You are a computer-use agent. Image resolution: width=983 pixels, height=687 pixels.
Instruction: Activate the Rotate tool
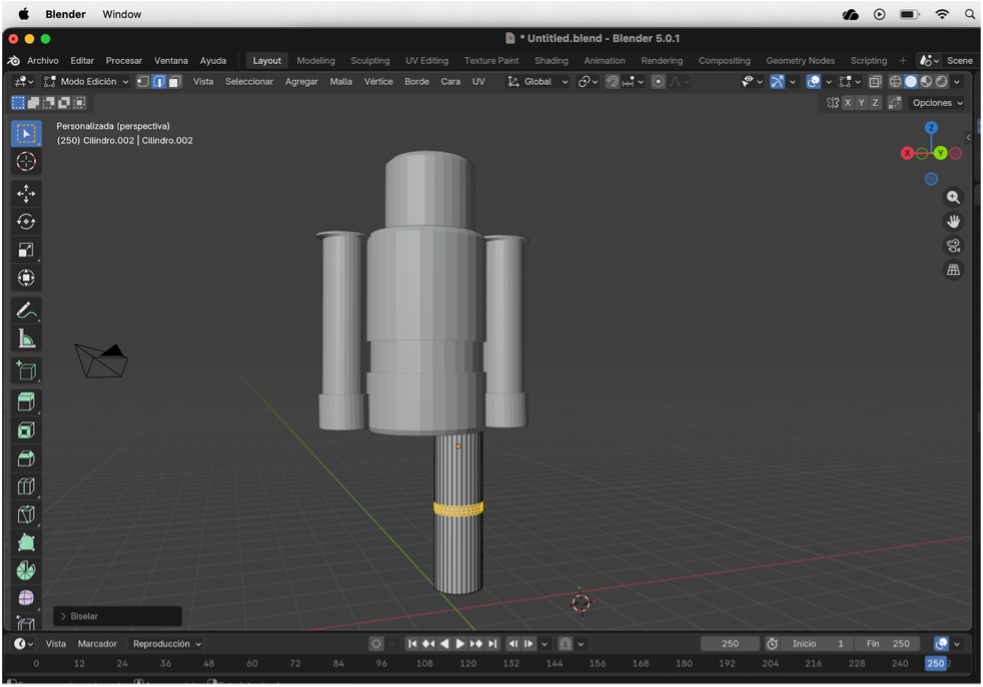pos(26,222)
